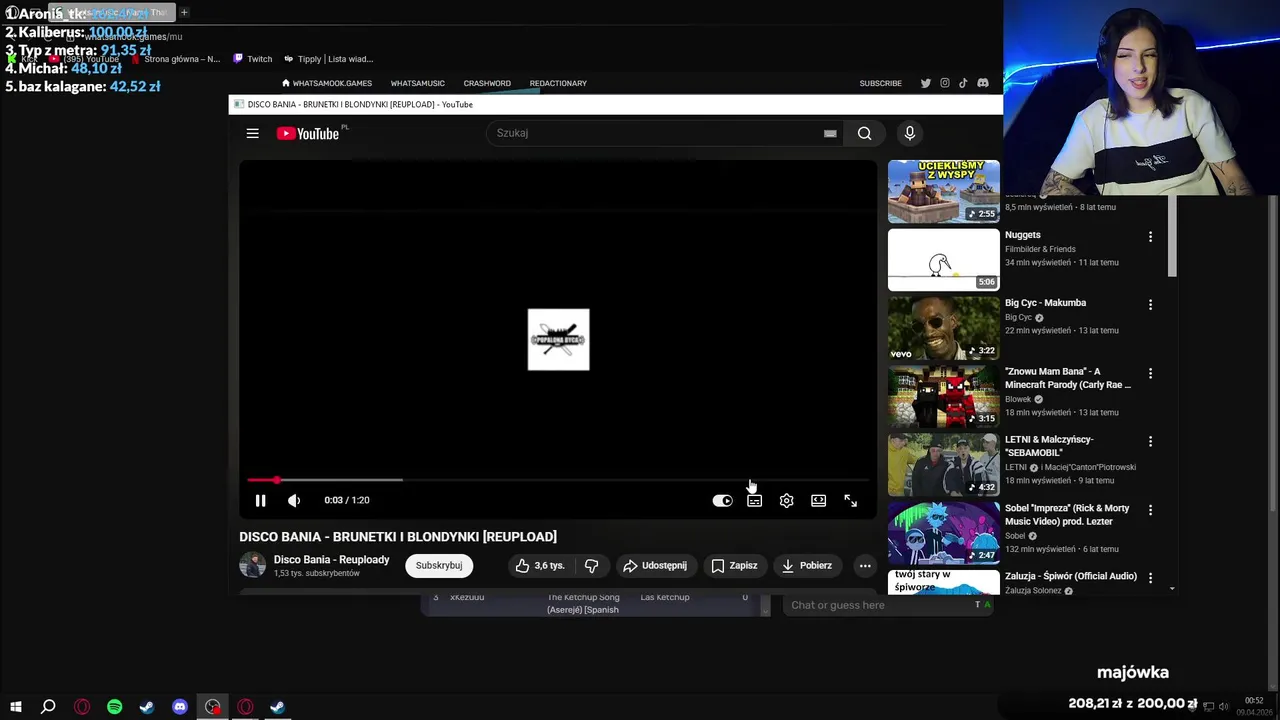Enter fullscreen mode in the player
This screenshot has height=720, width=1280.
(850, 500)
